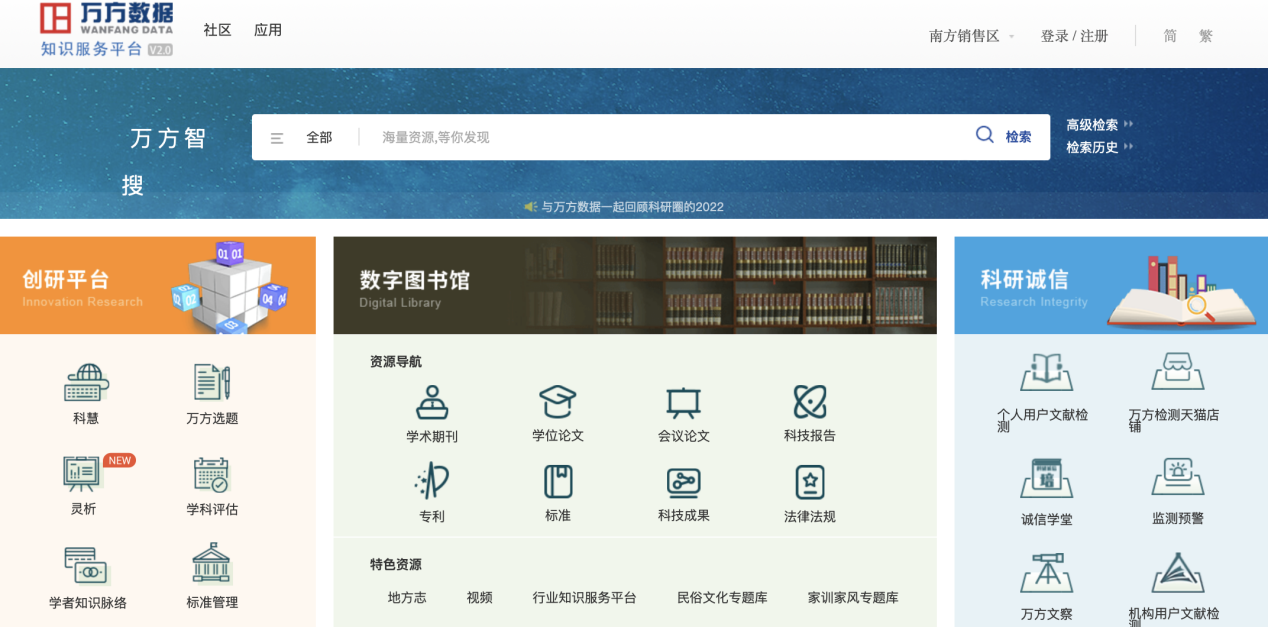Switch to 繁 traditional Chinese
Screen dimensions: 1268x627
1206,36
